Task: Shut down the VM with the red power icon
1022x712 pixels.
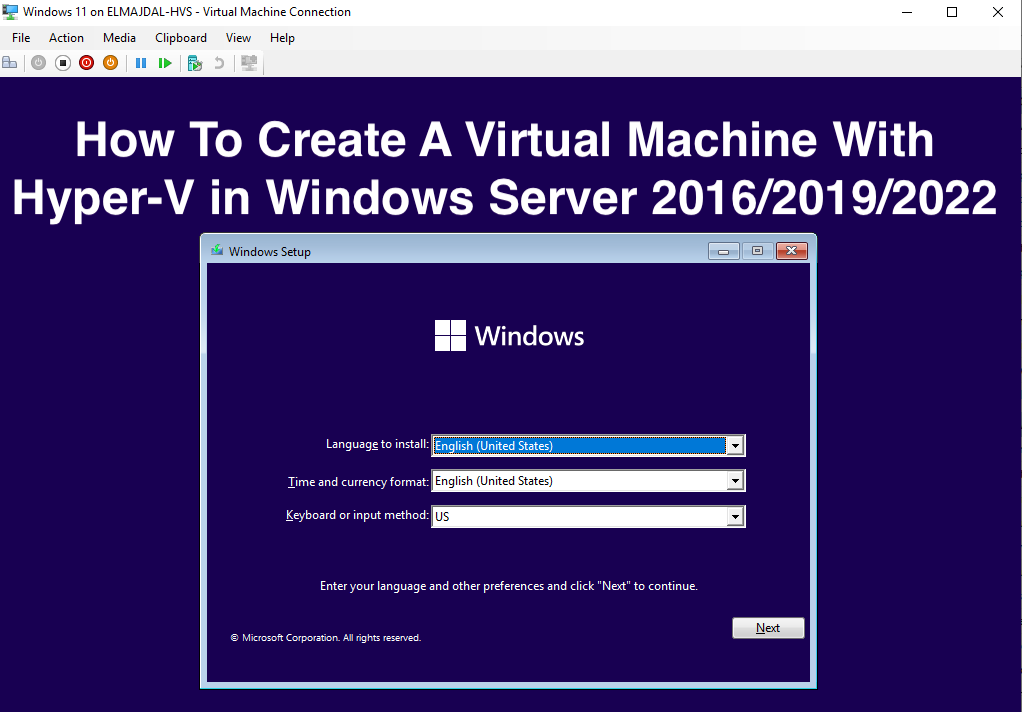Action: click(x=87, y=63)
